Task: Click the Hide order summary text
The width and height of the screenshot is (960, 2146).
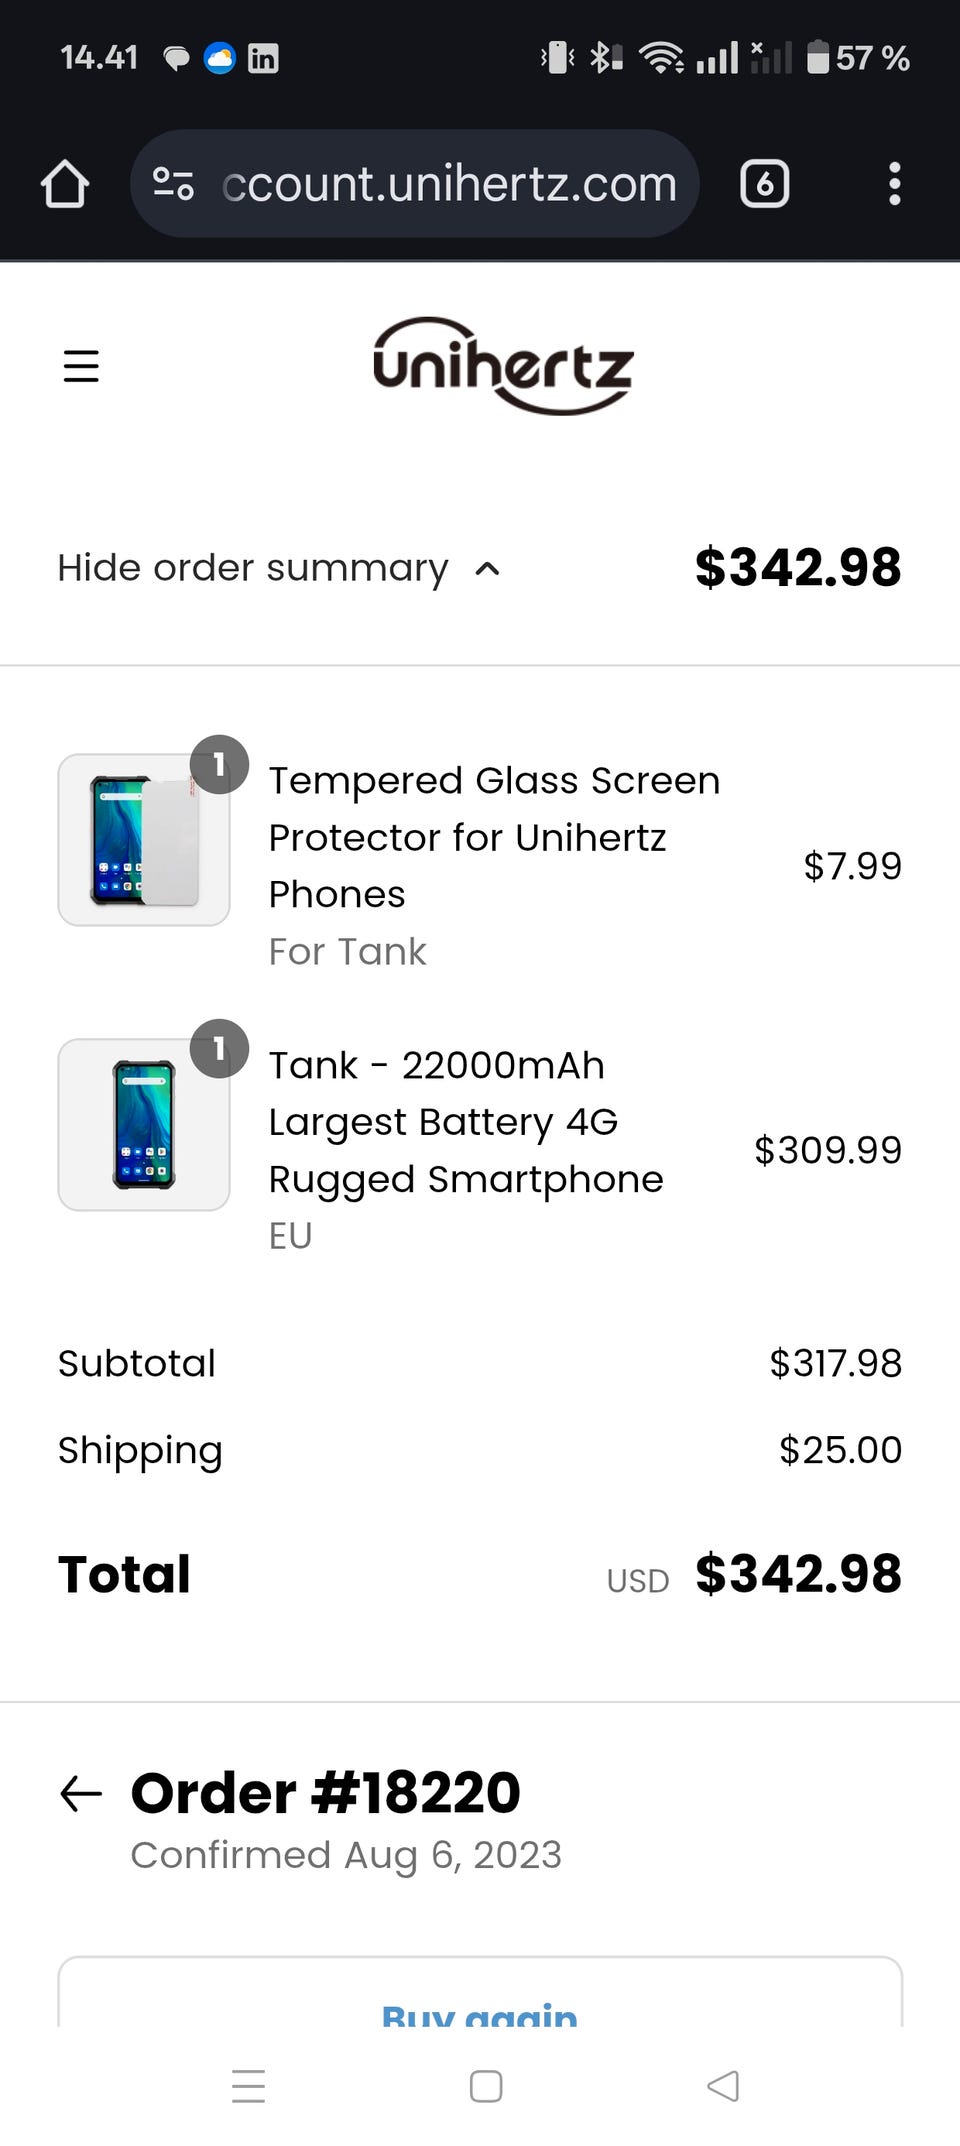Action: (x=253, y=568)
